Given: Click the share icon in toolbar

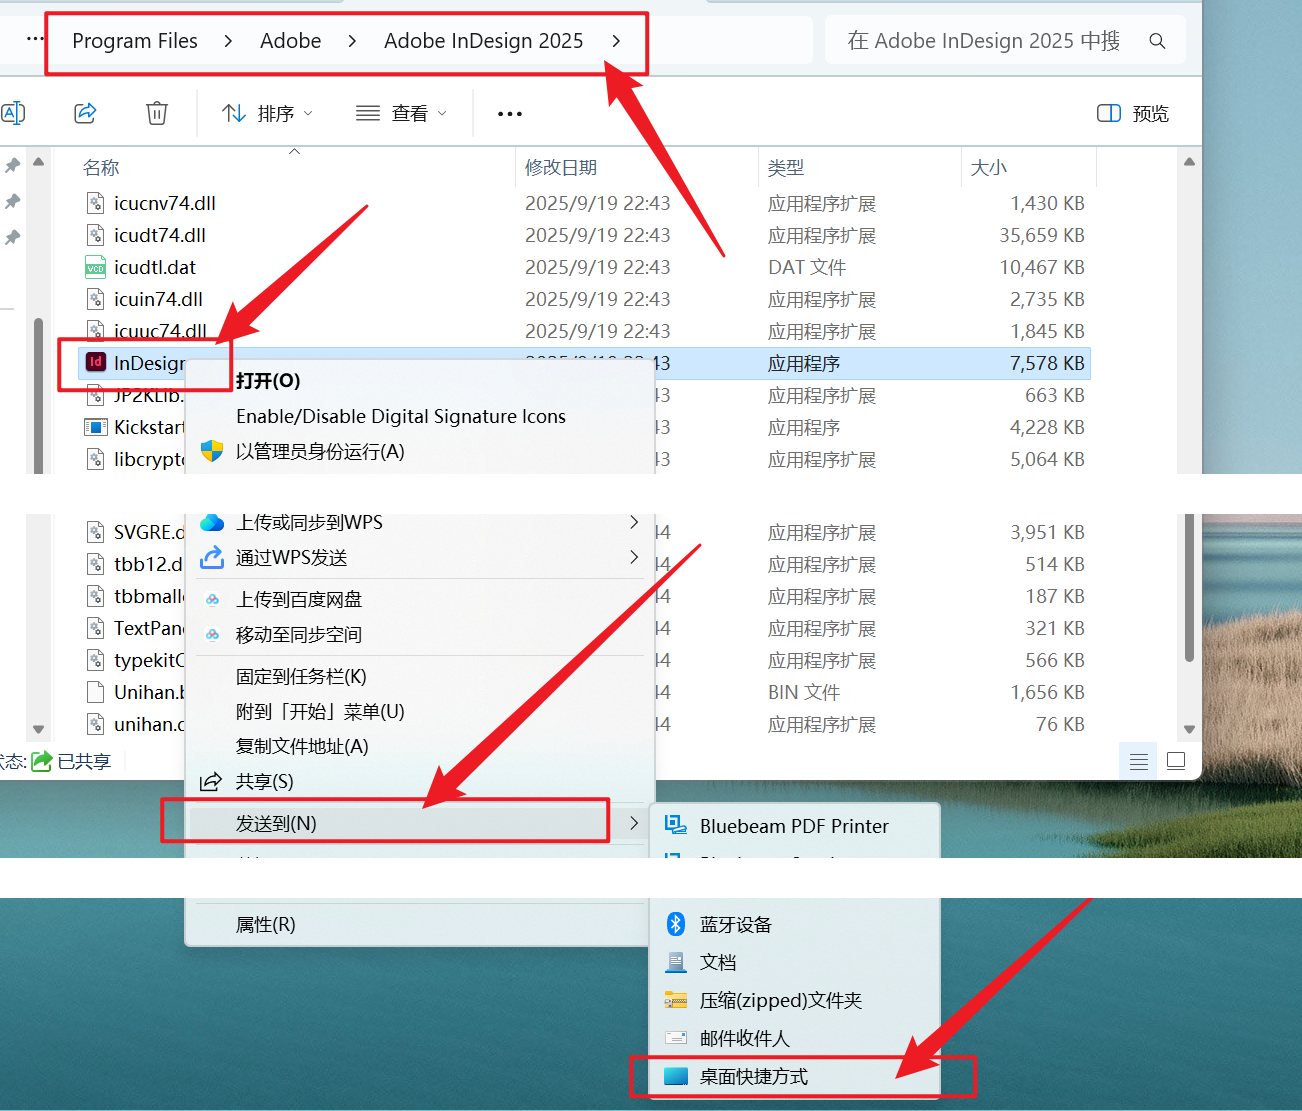Looking at the screenshot, I should tap(86, 113).
